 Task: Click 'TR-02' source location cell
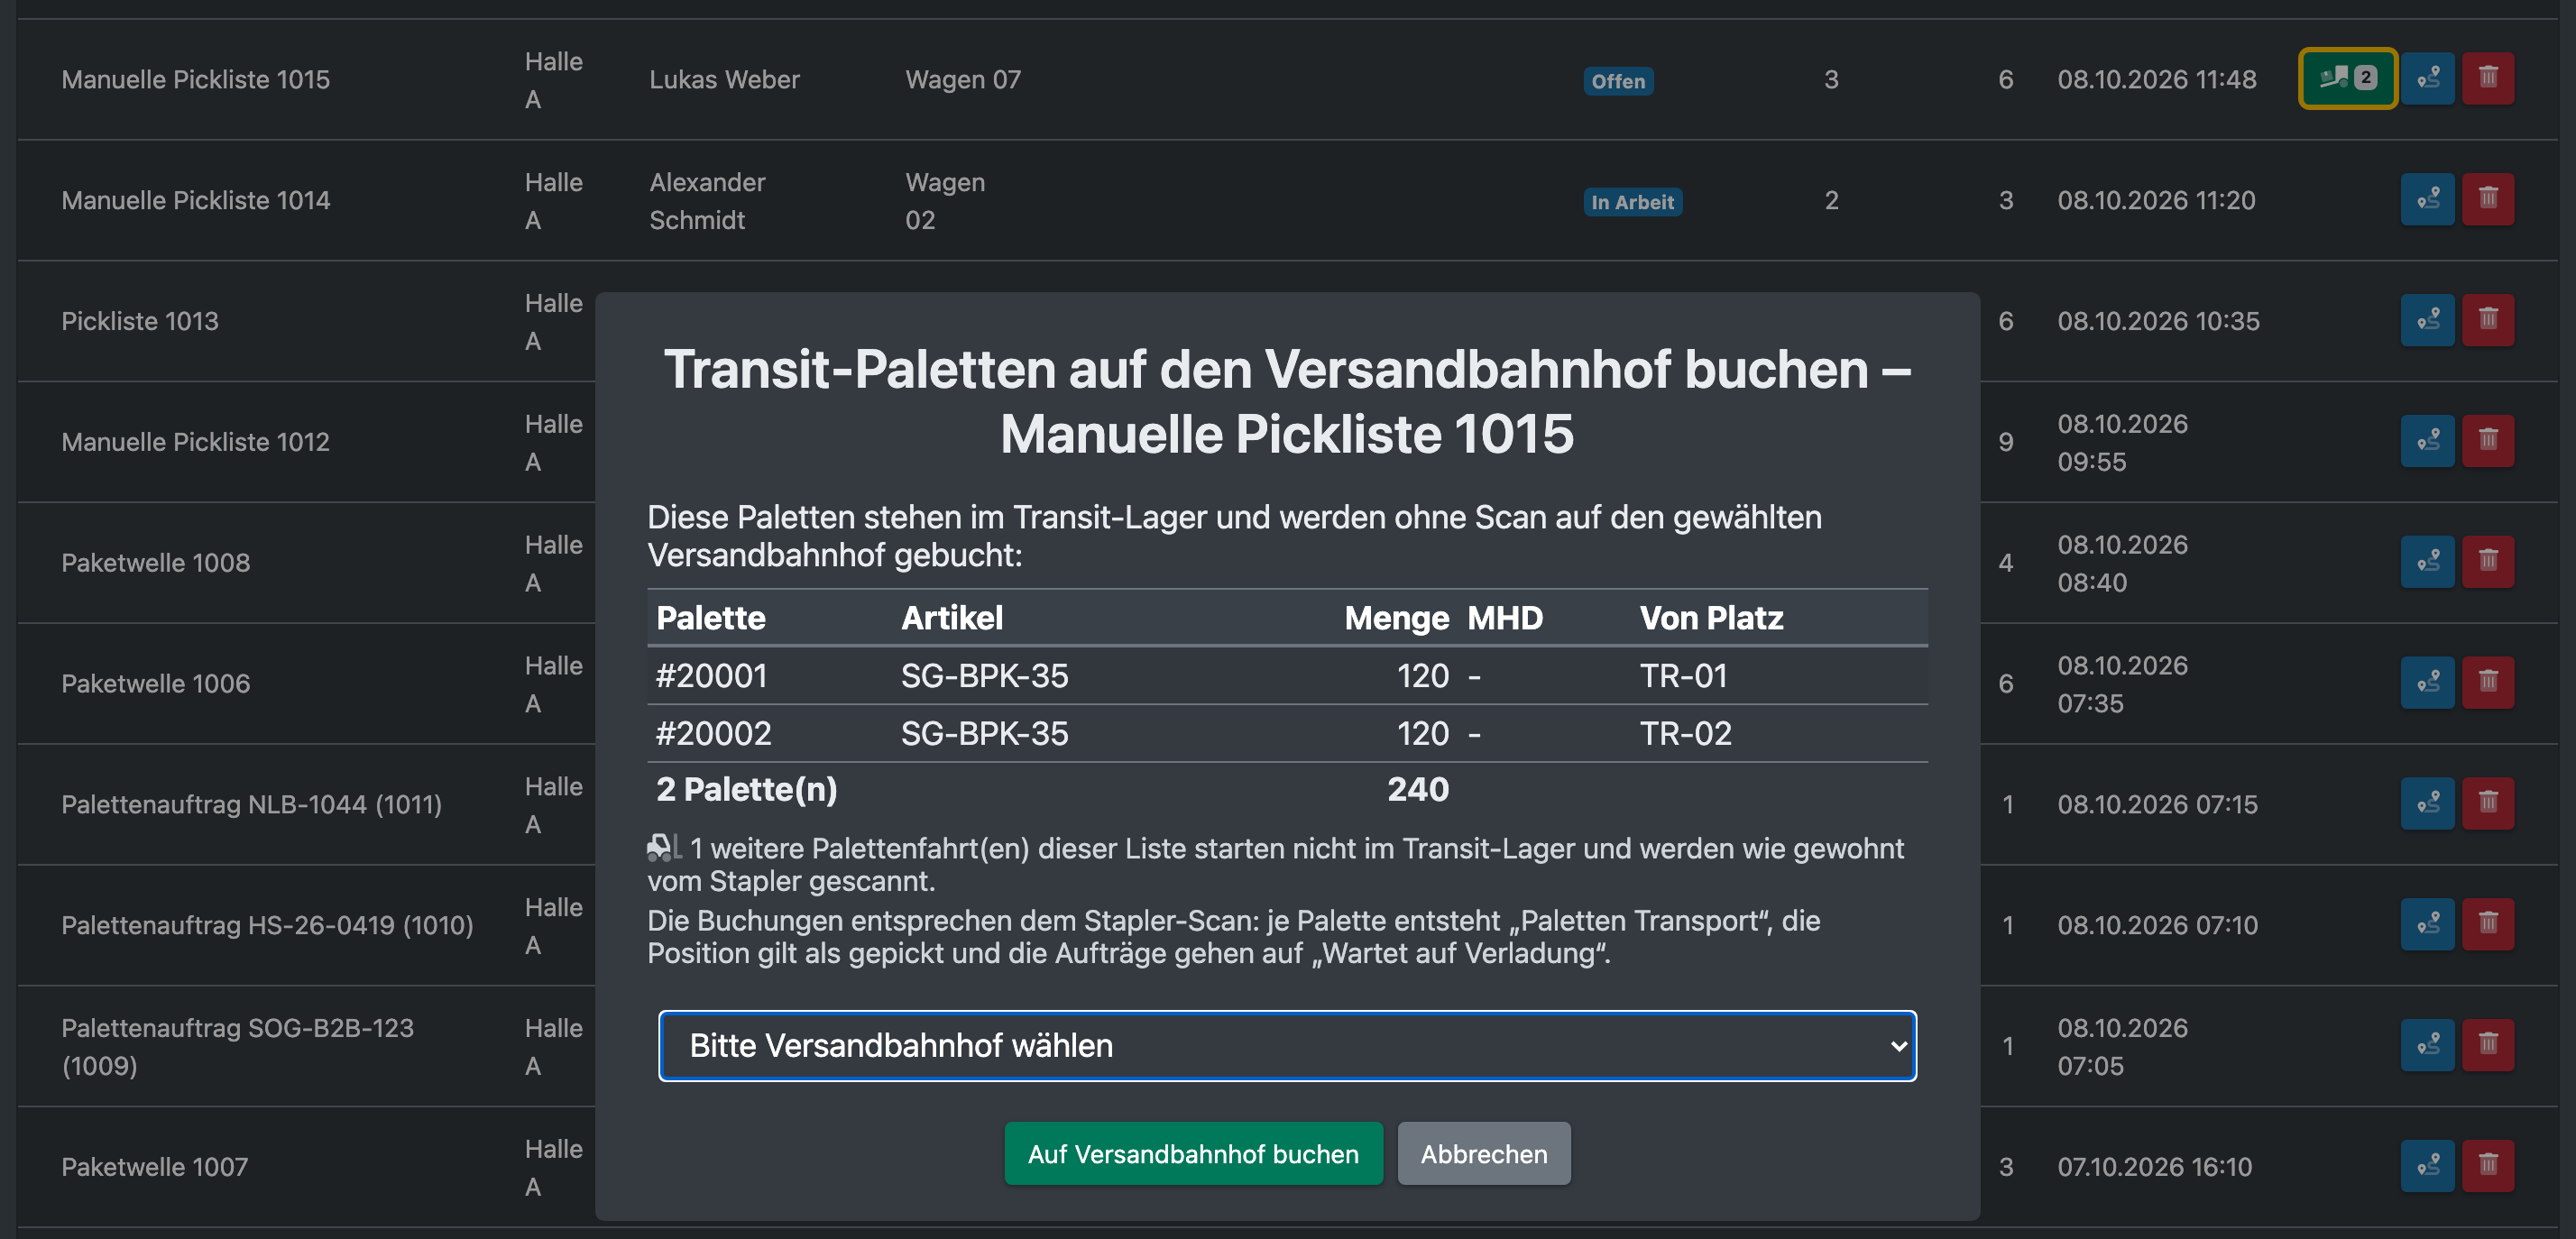click(x=1685, y=733)
